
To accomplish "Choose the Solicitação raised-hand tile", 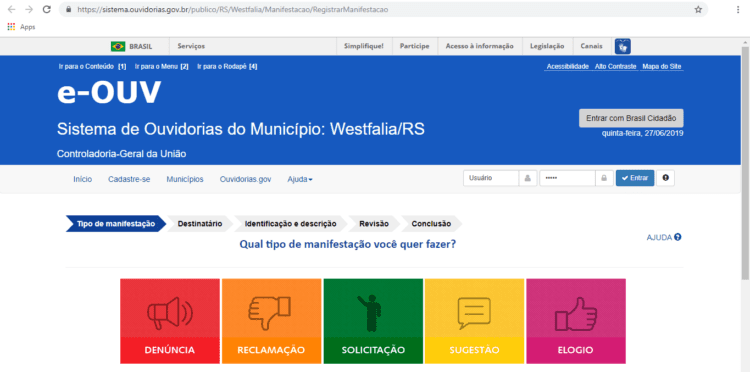I will [x=373, y=321].
